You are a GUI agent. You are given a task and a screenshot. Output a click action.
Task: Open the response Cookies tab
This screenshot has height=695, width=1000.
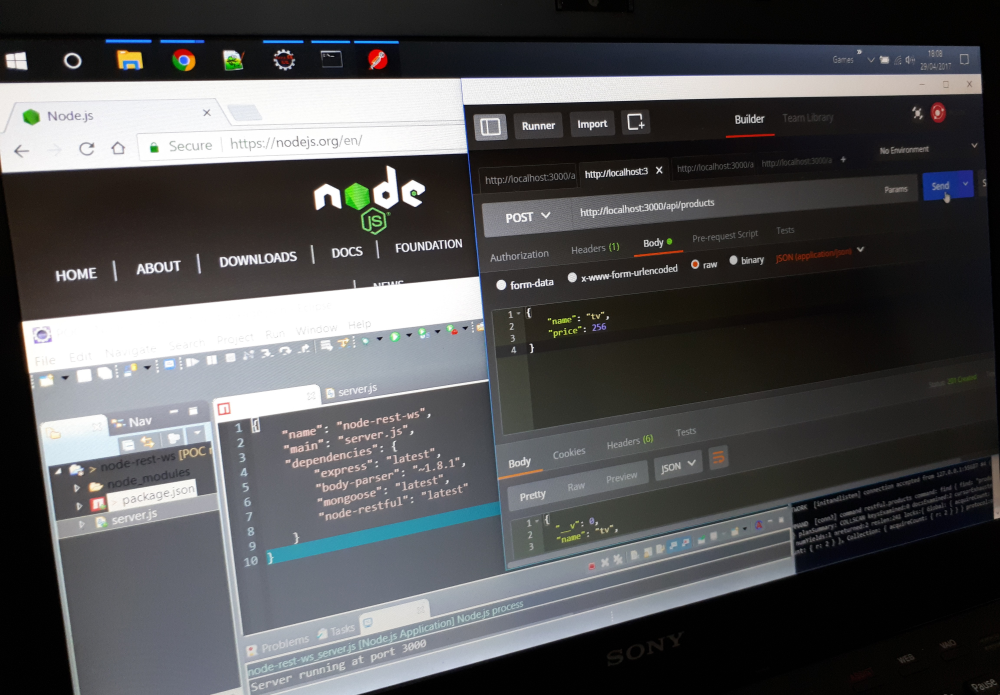569,453
